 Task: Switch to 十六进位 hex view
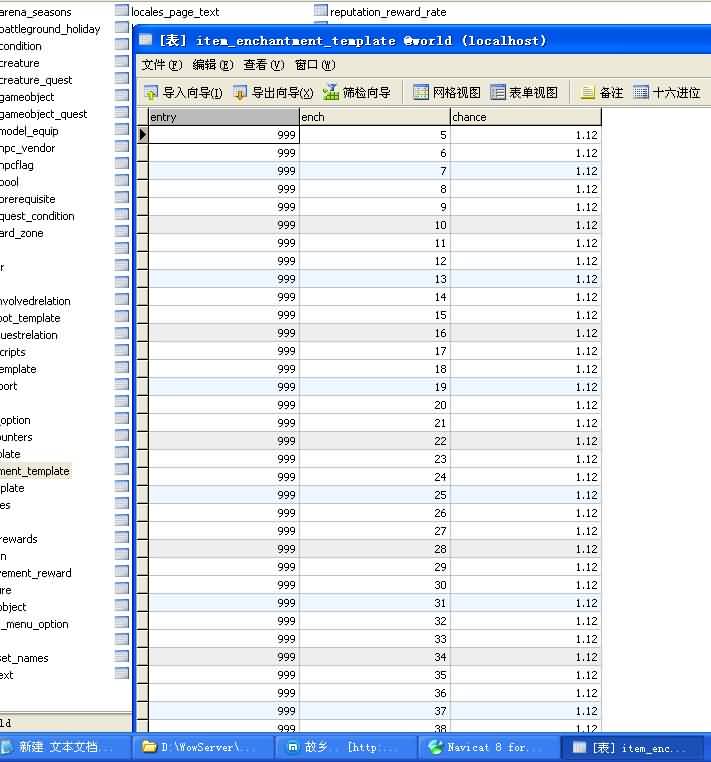[x=667, y=92]
